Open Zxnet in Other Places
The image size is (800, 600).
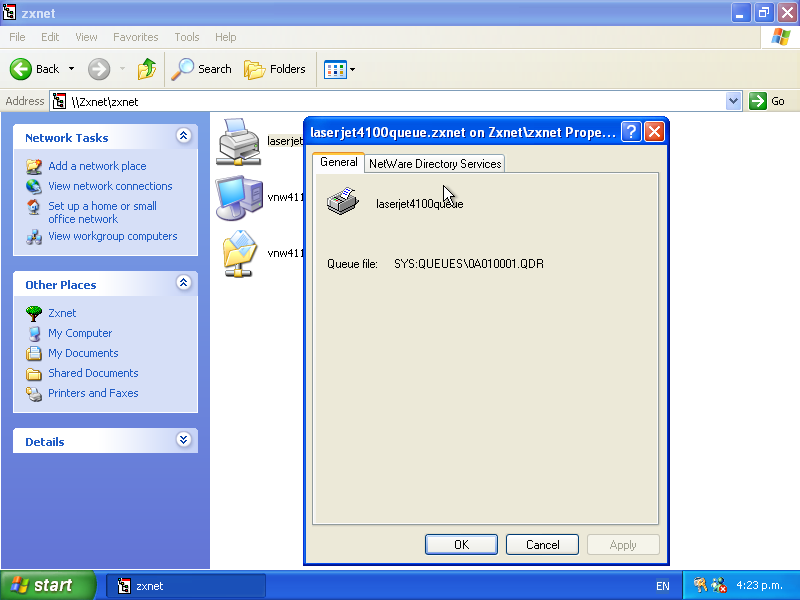[62, 313]
